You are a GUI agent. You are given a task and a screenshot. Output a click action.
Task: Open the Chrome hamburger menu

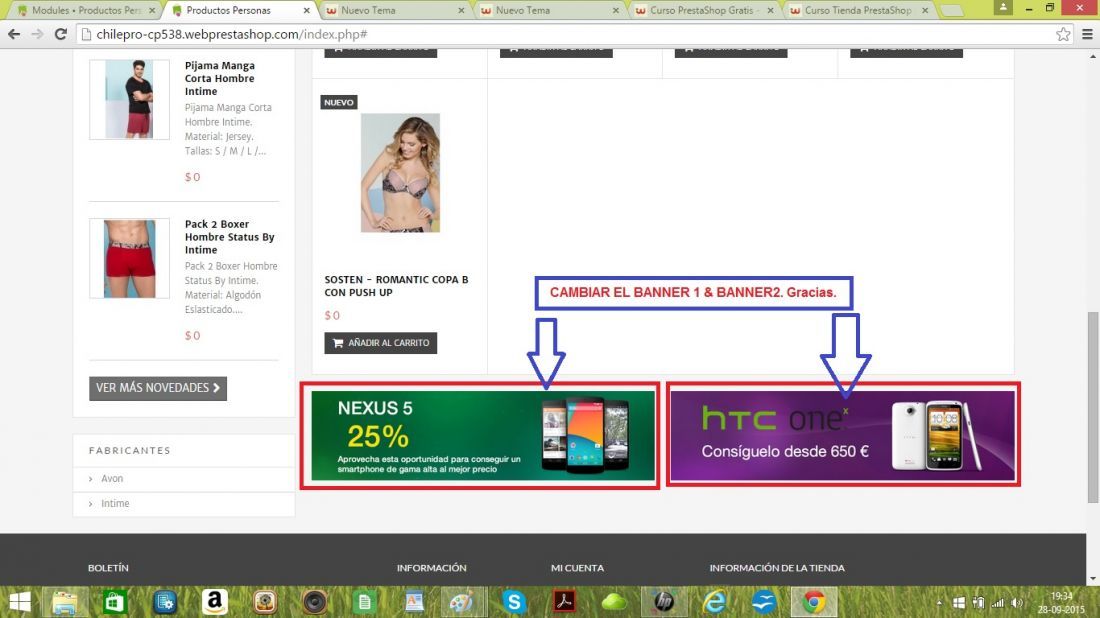1087,34
